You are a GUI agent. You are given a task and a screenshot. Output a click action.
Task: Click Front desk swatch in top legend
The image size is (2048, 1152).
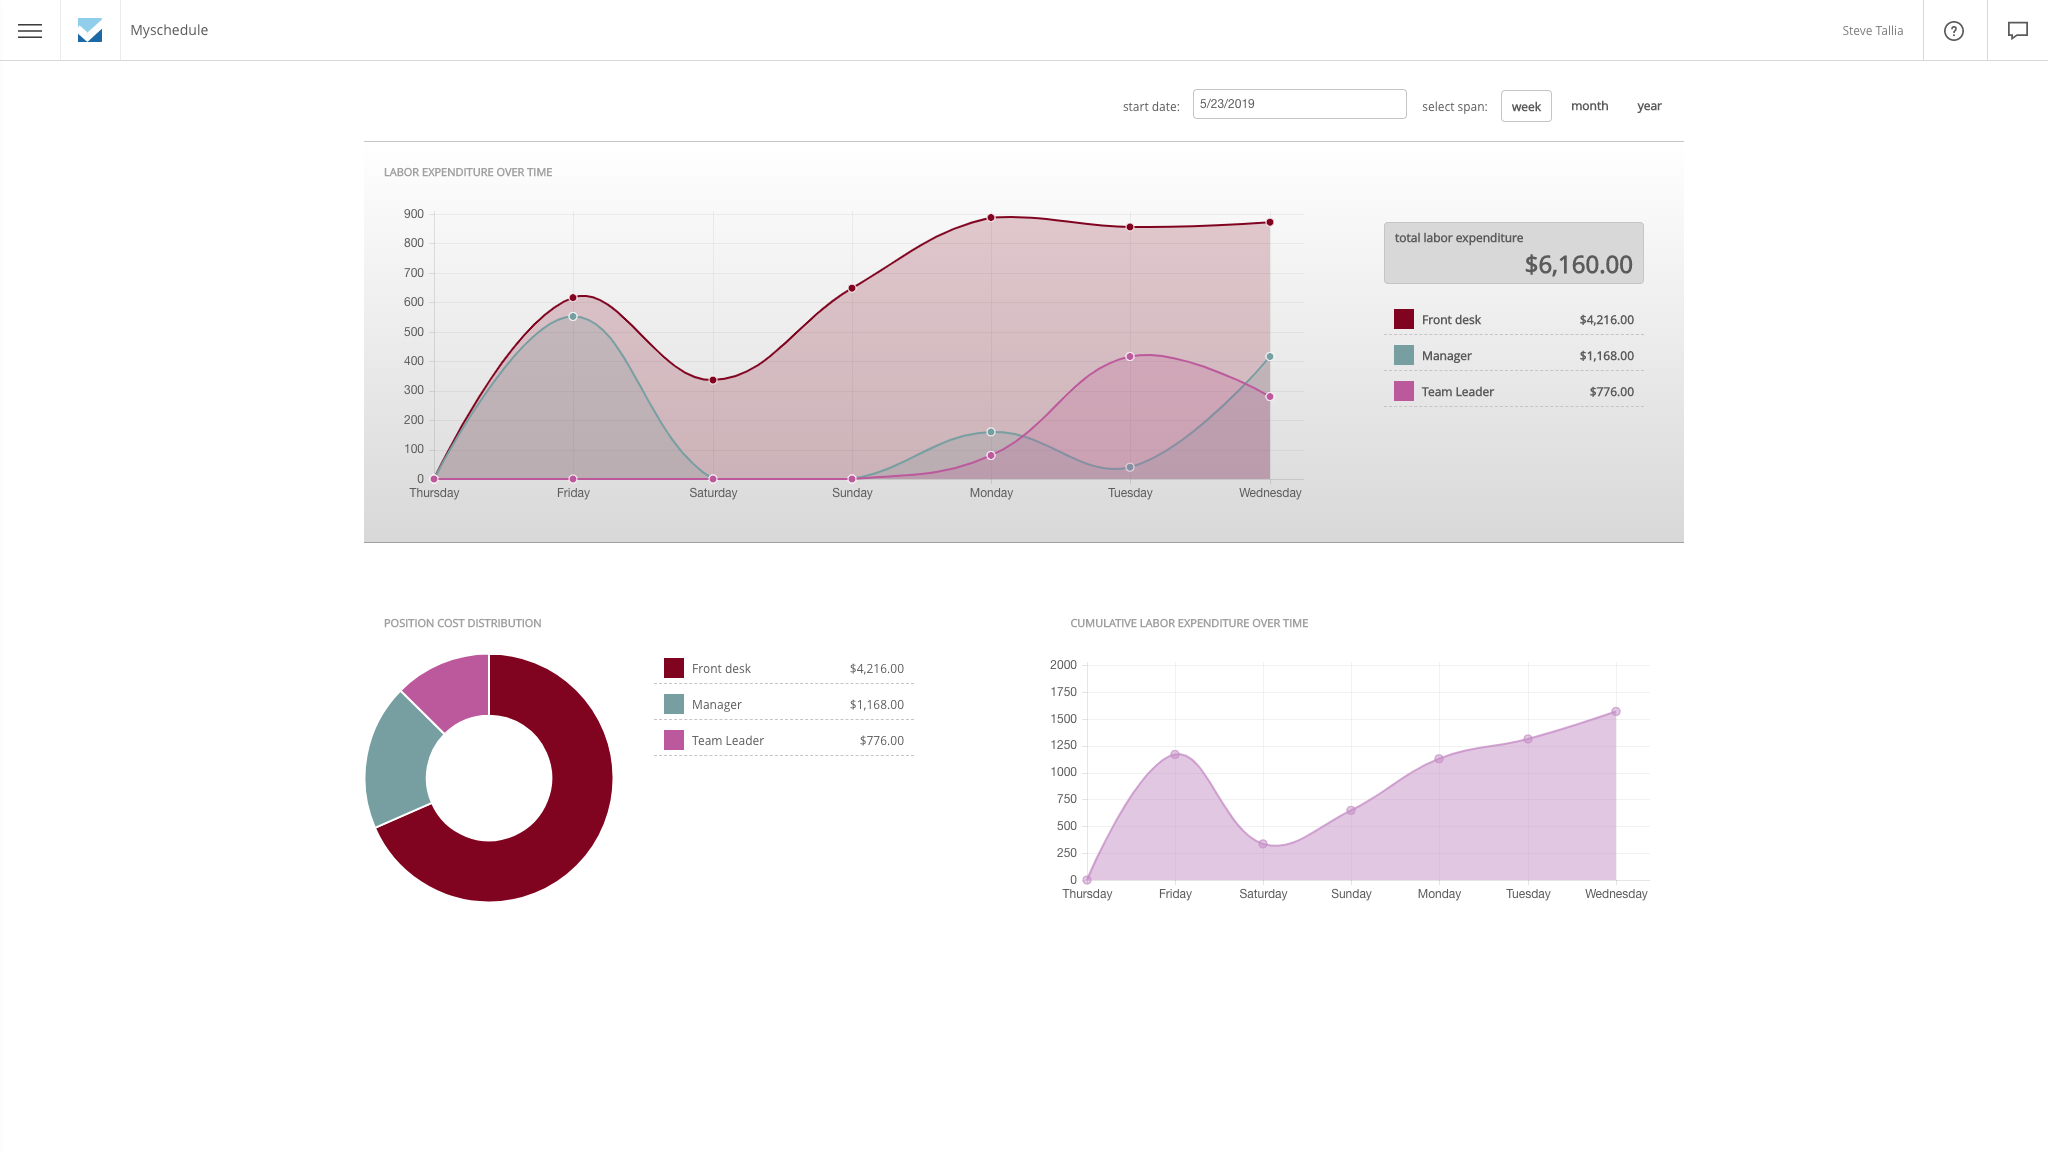click(x=1403, y=320)
